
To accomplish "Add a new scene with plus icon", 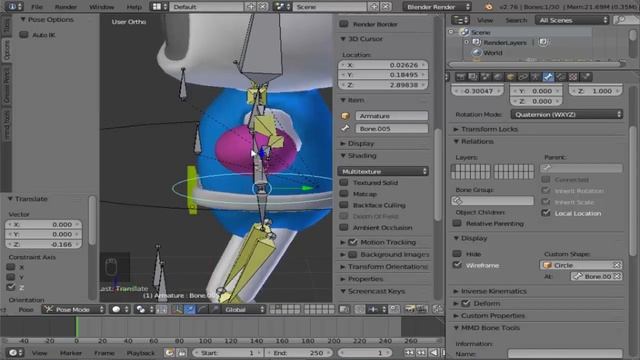I will 374,7.
